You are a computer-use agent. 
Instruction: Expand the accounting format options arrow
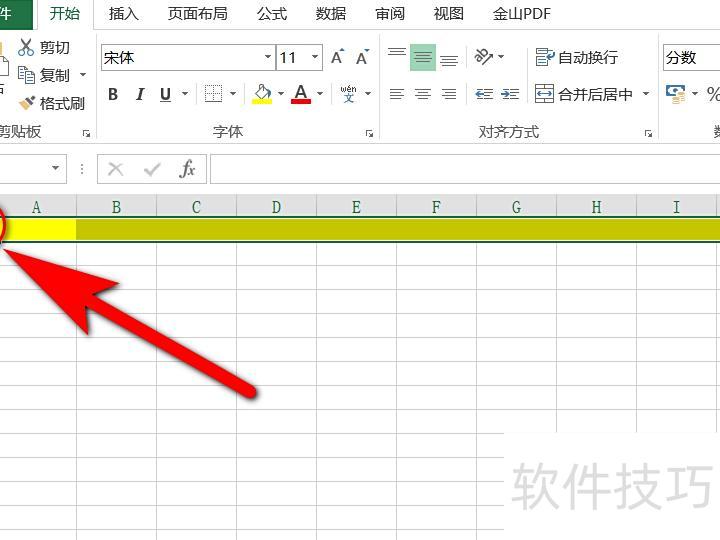coord(695,94)
